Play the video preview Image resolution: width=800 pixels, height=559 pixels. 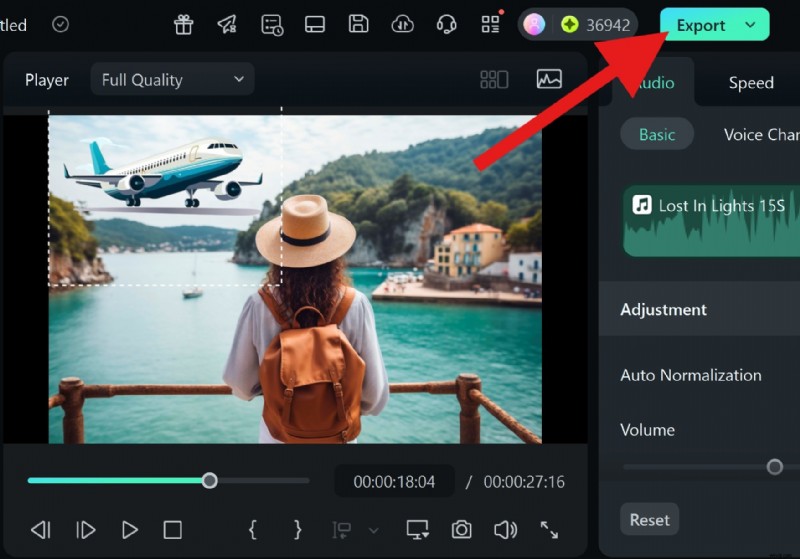point(130,530)
